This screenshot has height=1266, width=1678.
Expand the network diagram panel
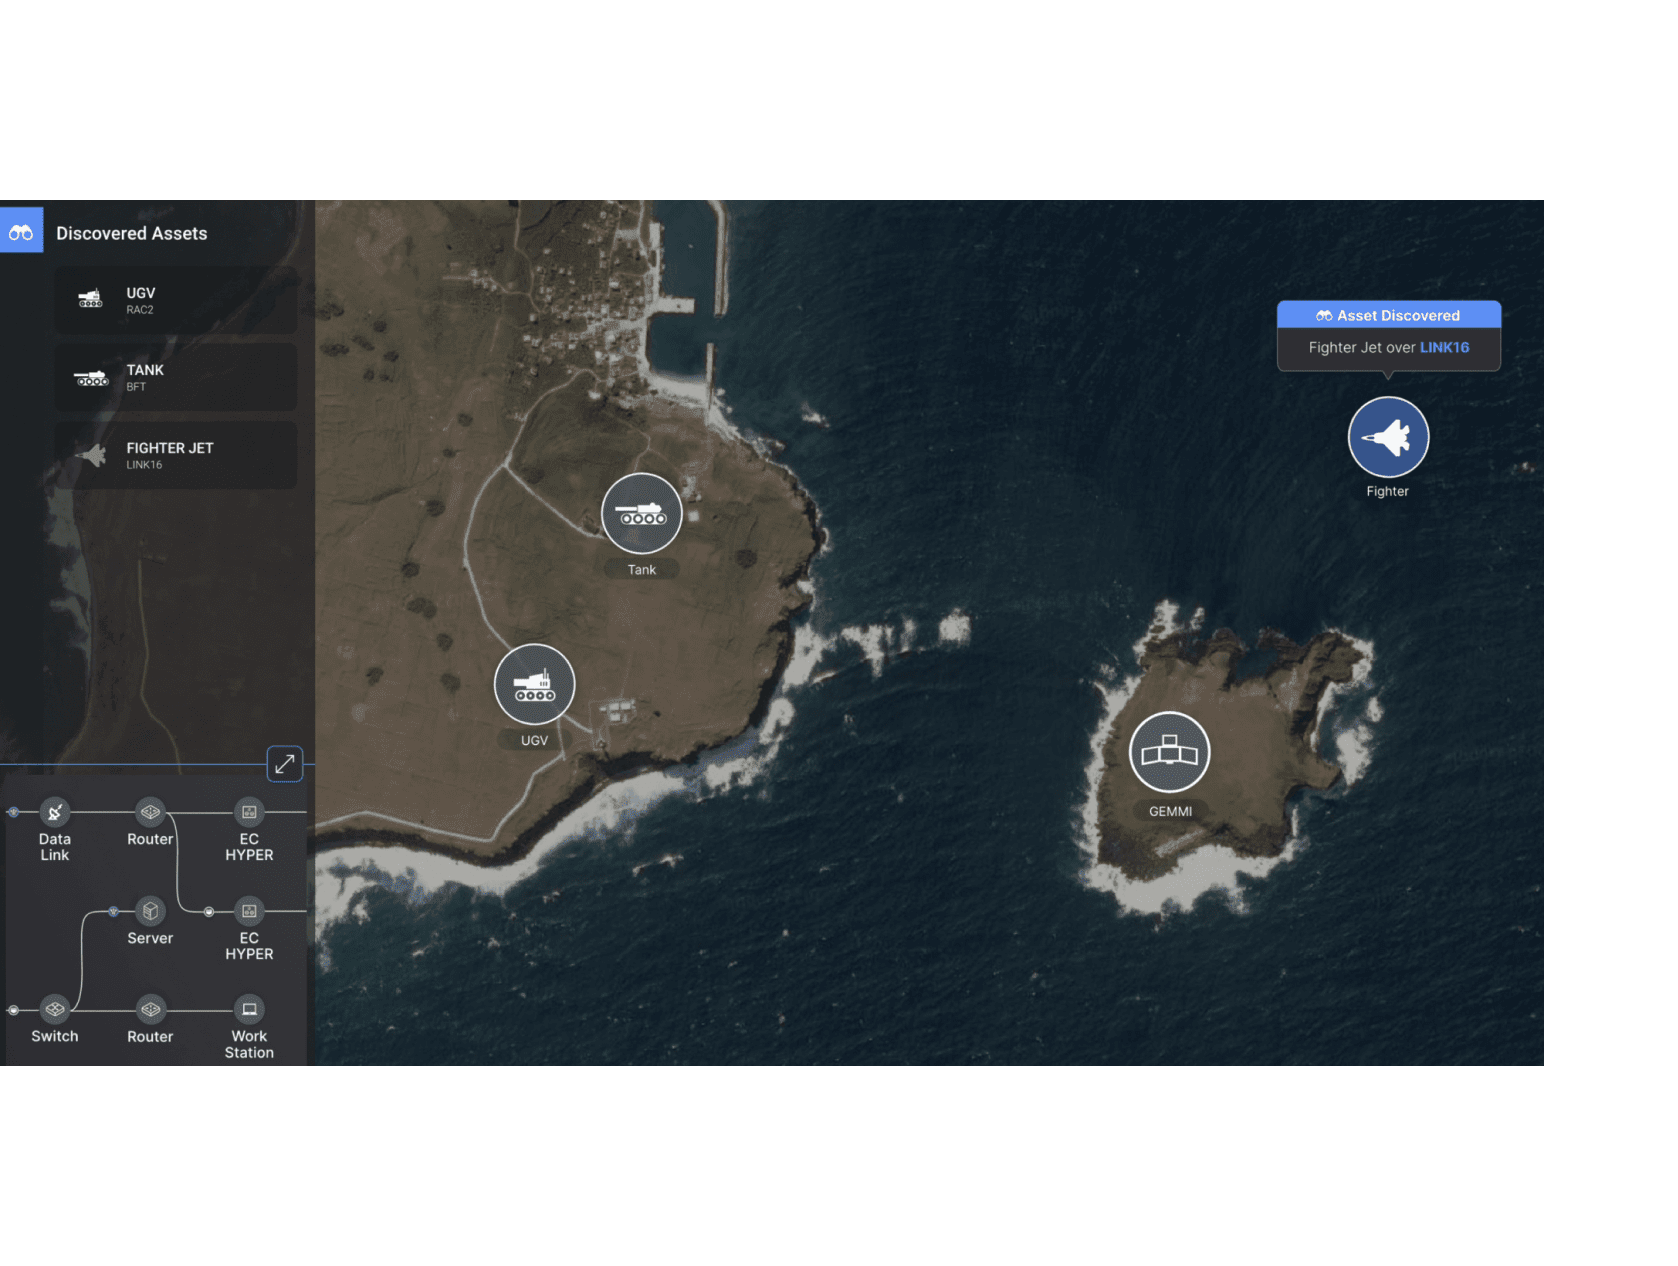pyautogui.click(x=285, y=764)
